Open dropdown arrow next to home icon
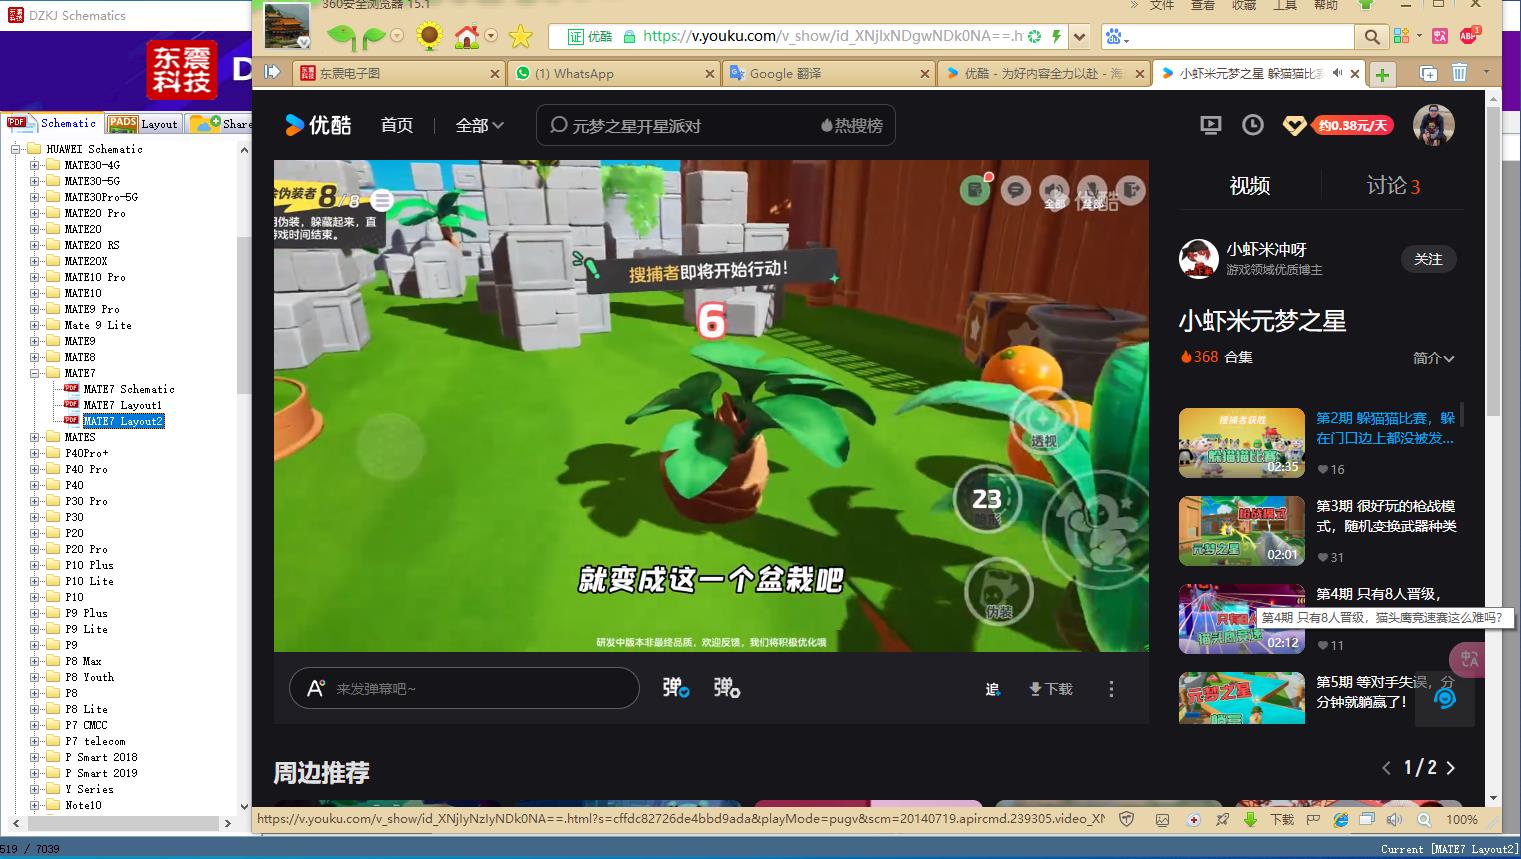The height and width of the screenshot is (859, 1521). click(x=491, y=37)
